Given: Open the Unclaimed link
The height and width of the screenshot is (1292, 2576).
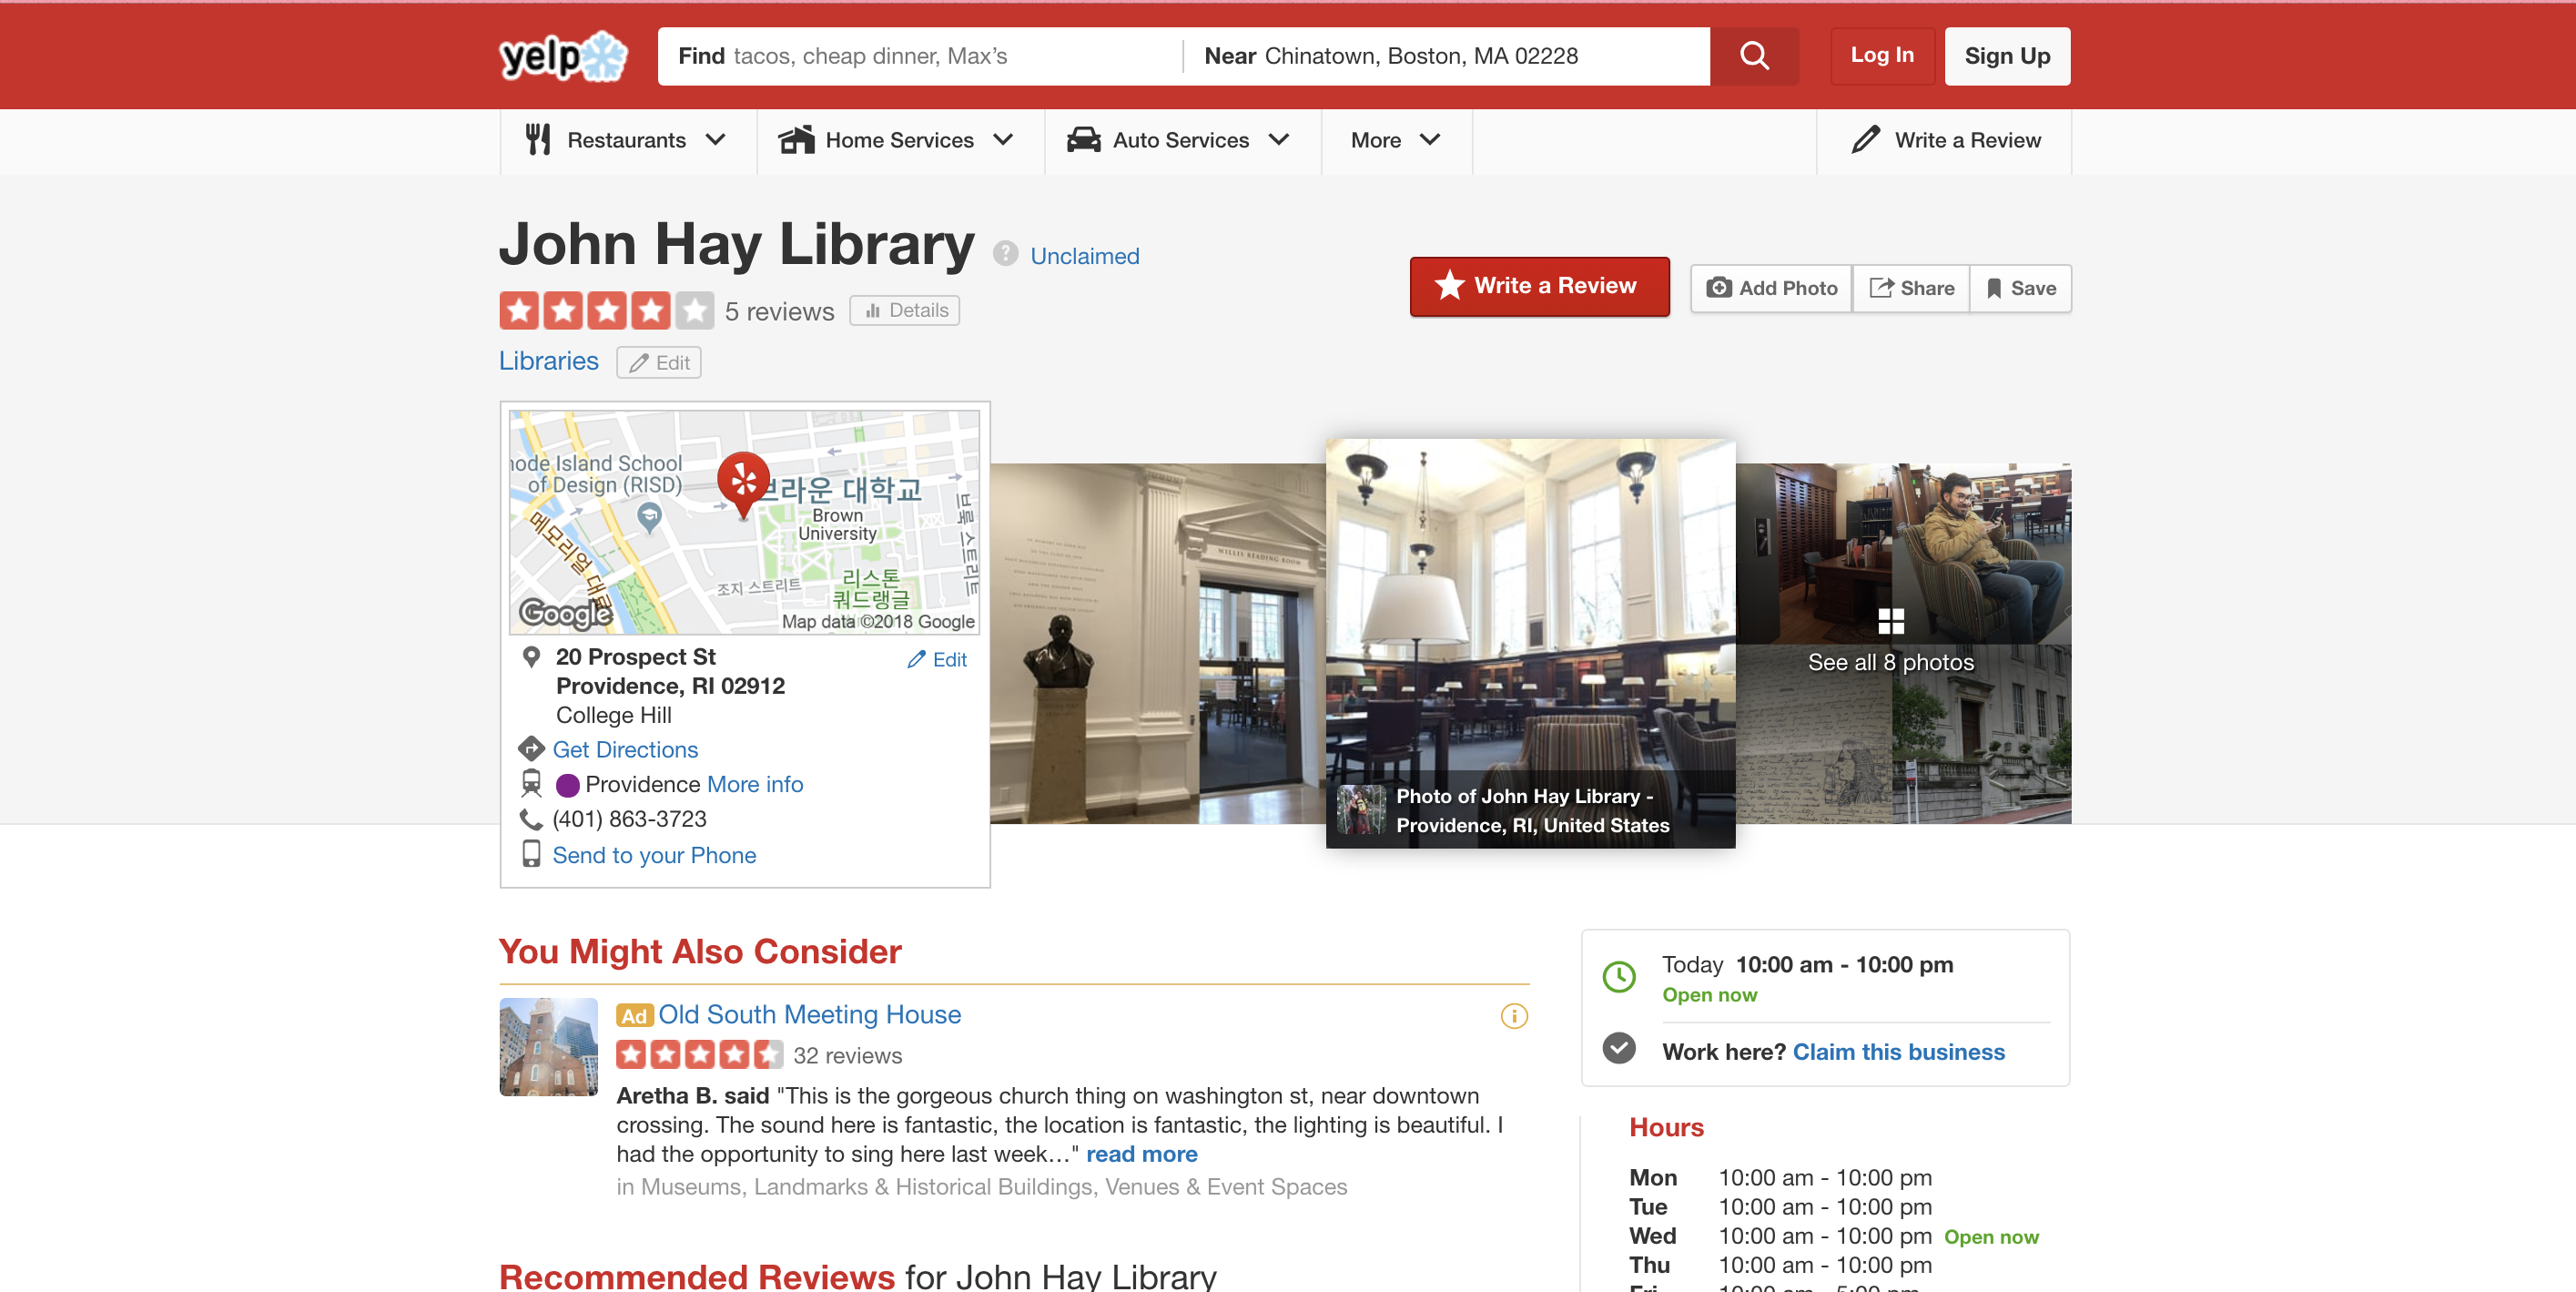Looking at the screenshot, I should pos(1084,256).
